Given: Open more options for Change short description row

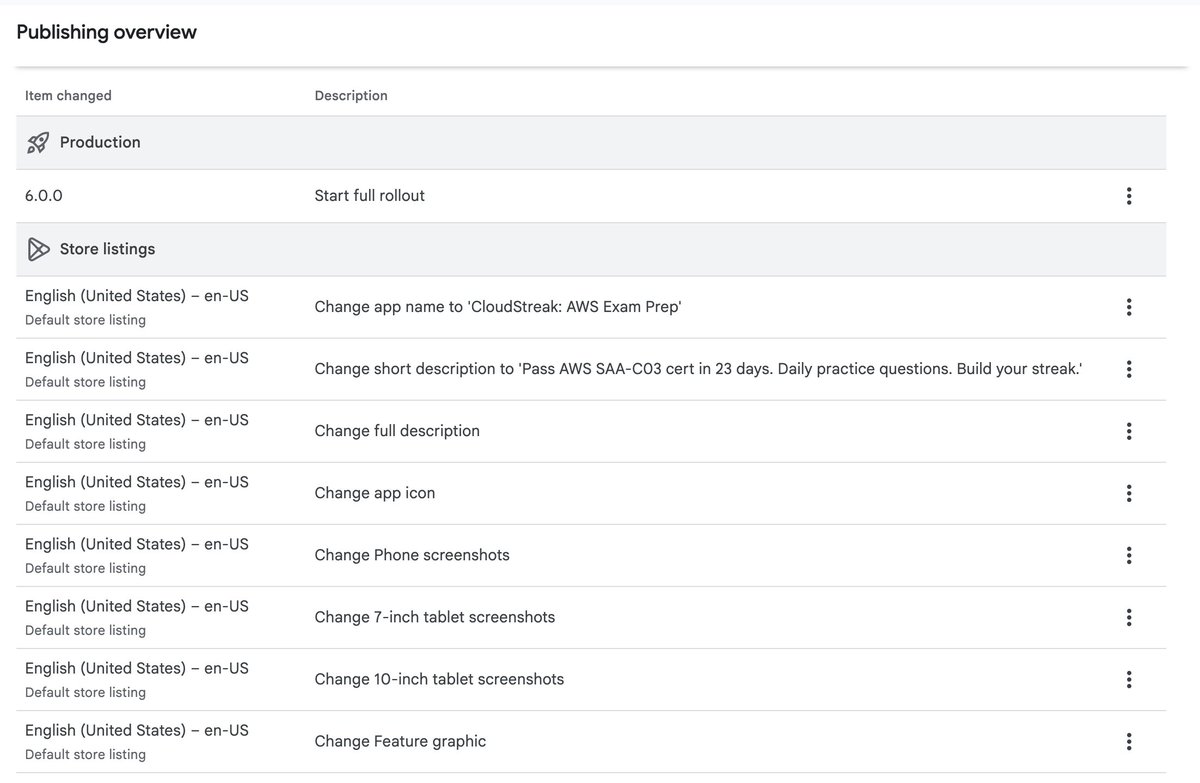Looking at the screenshot, I should (1128, 369).
